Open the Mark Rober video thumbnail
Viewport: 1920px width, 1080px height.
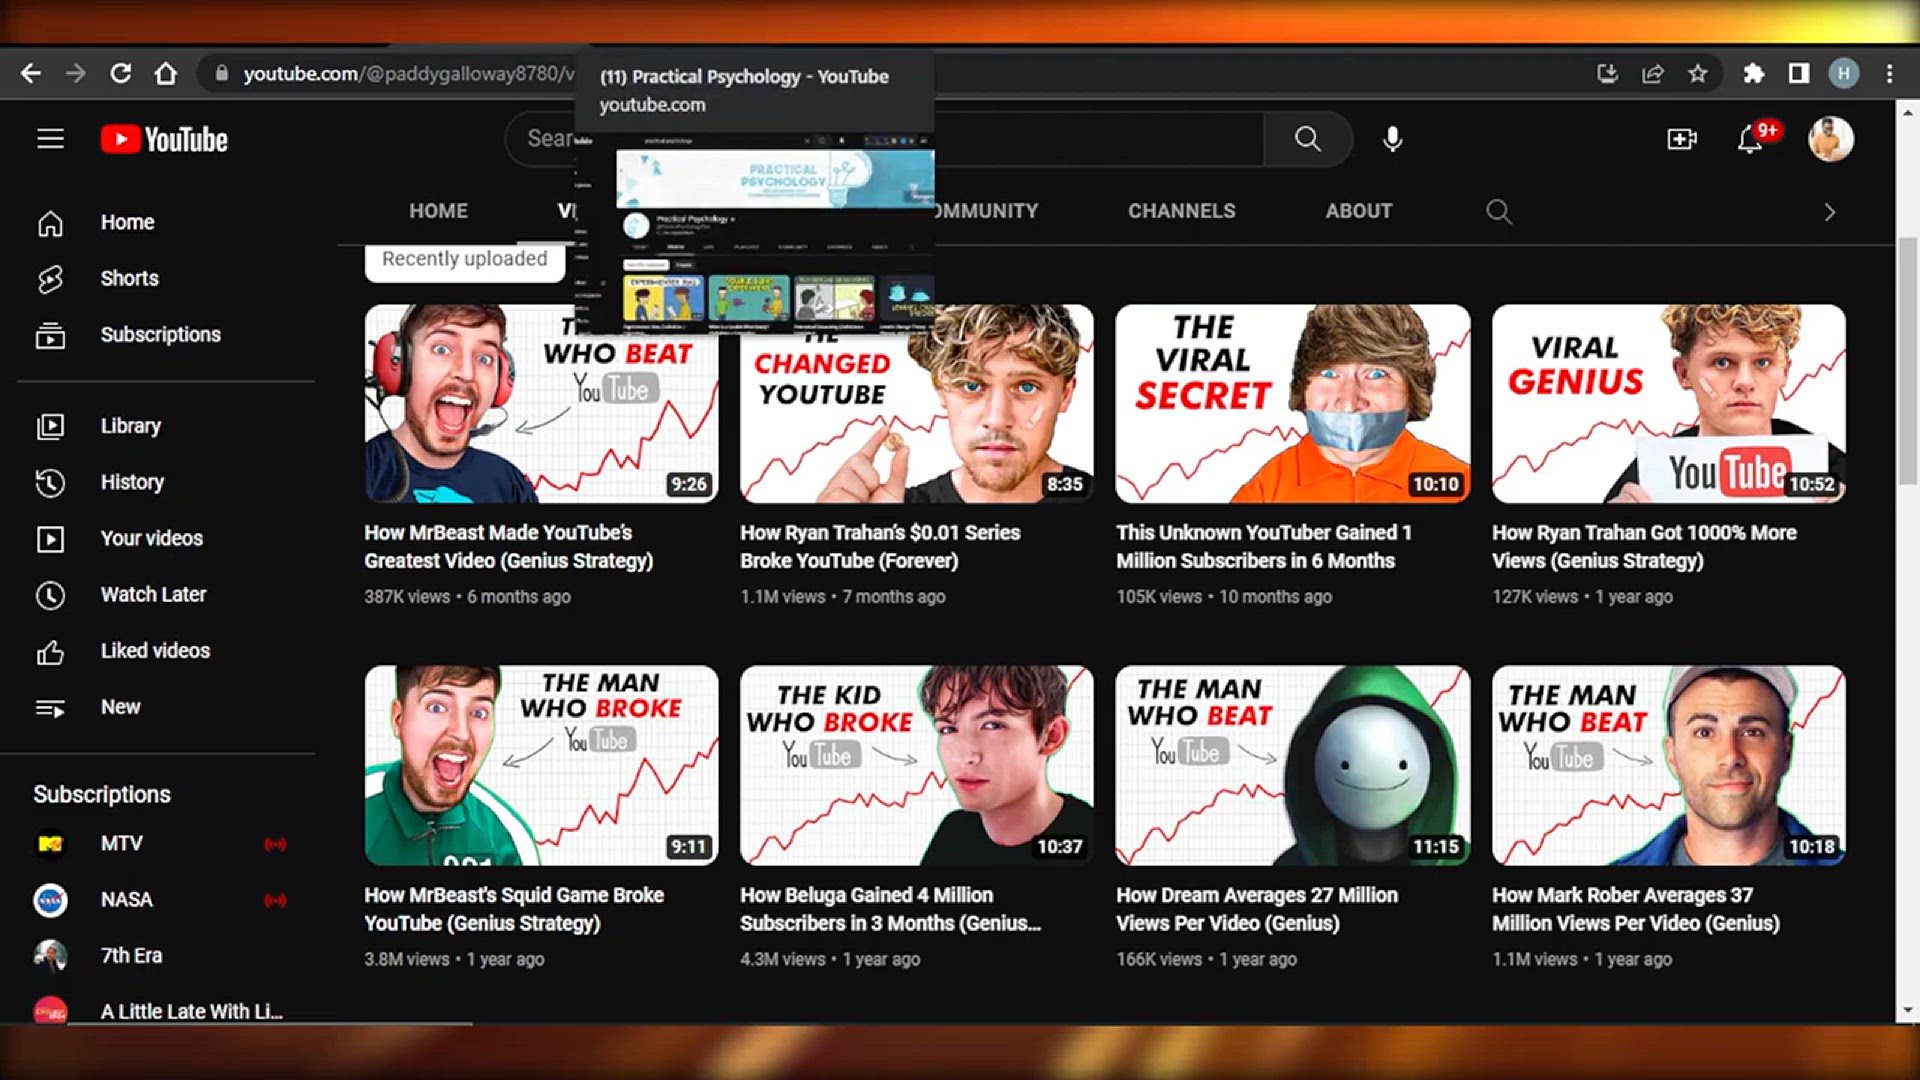pos(1668,766)
